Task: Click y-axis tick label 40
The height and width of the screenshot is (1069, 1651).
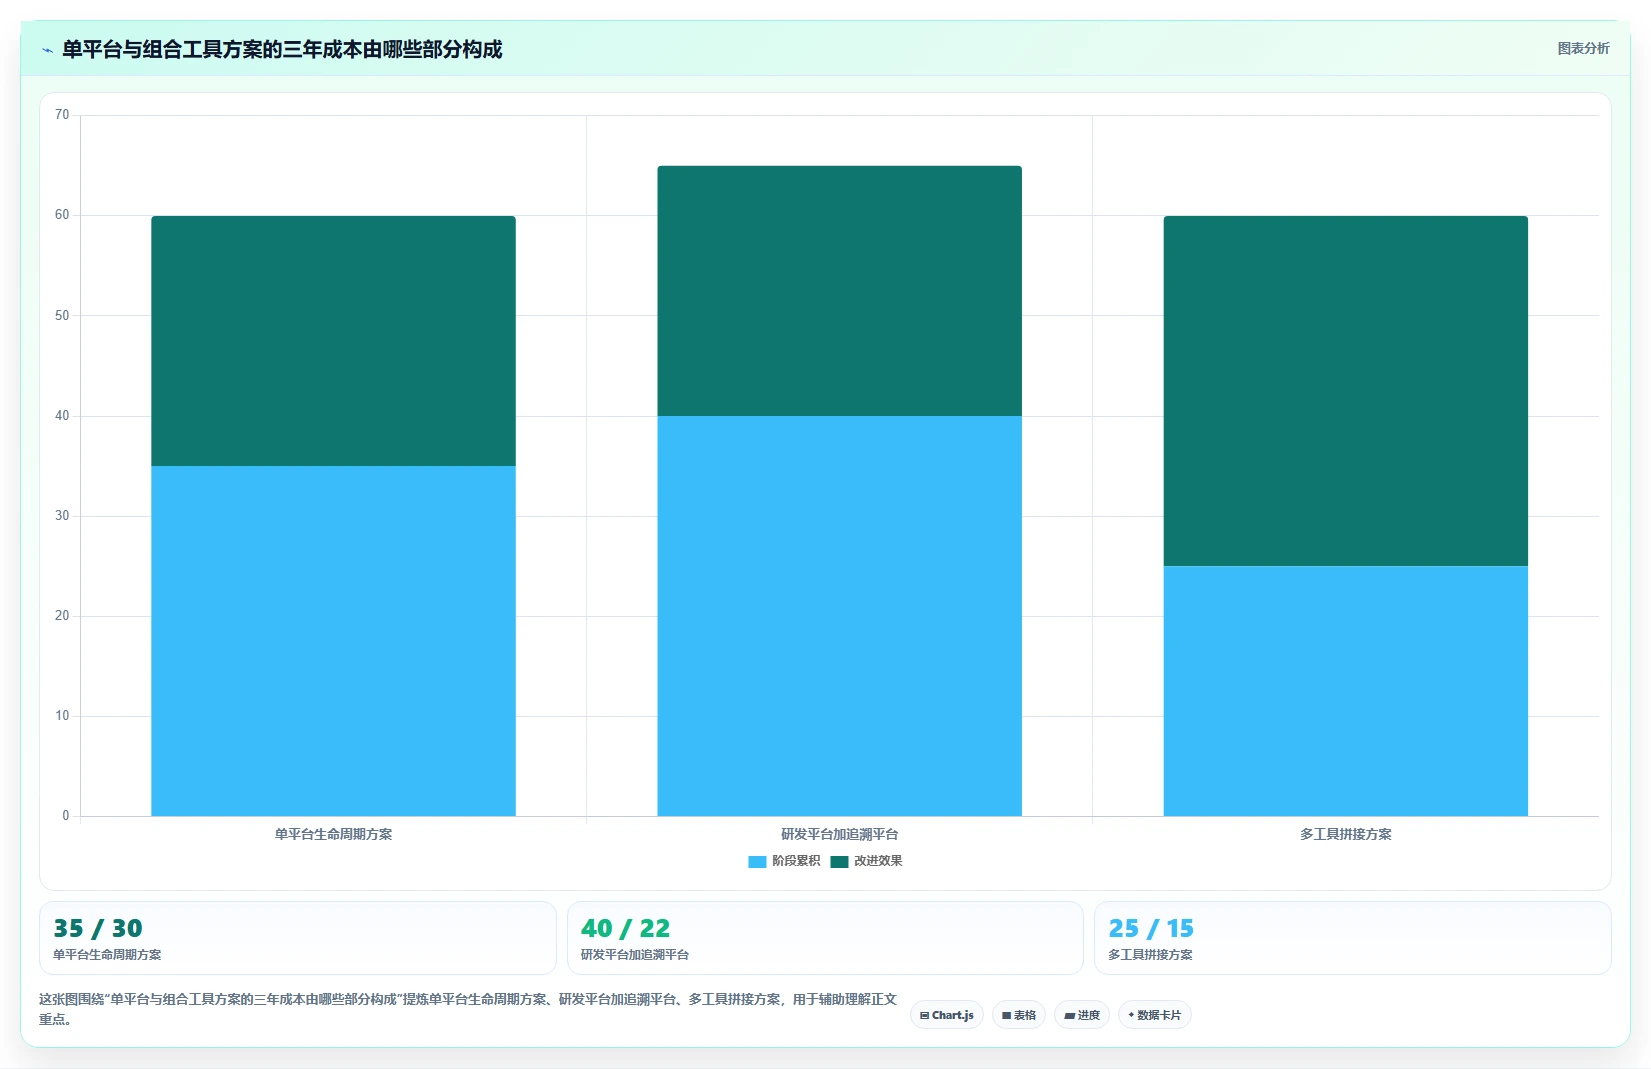Action: pyautogui.click(x=62, y=416)
